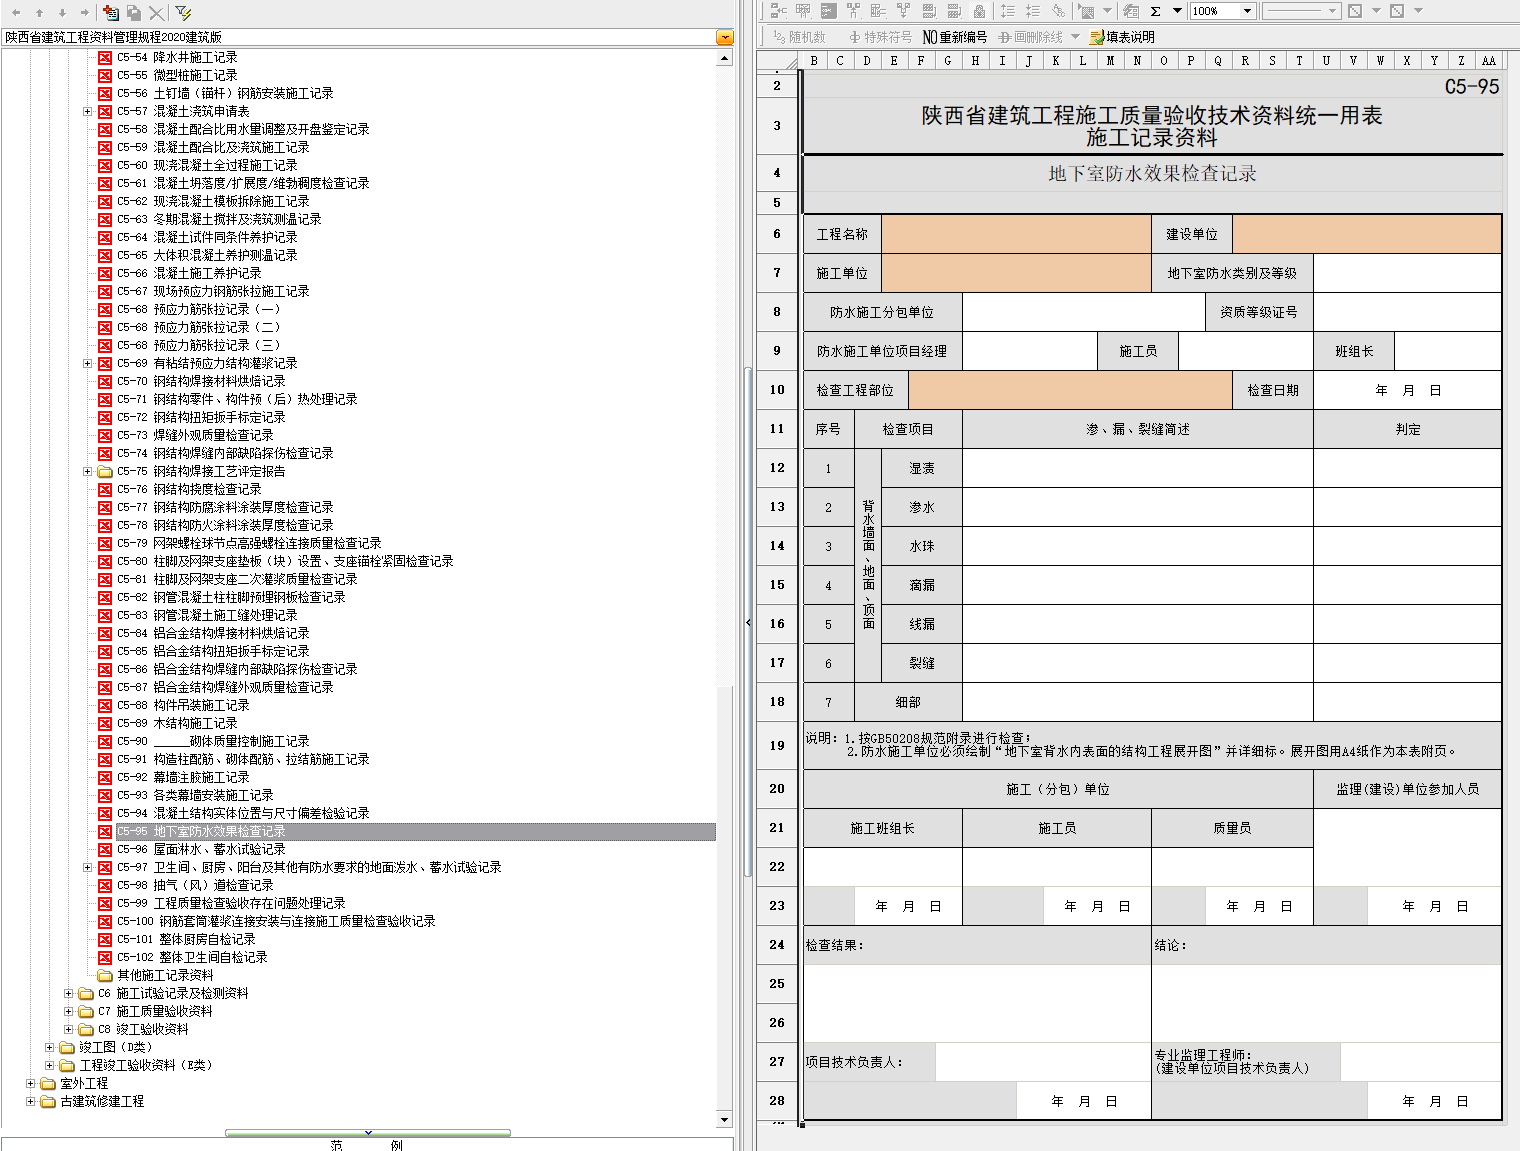1520x1151 pixels.
Task: Expand the C5-97 卫生间、厨房 node
Action: point(87,867)
